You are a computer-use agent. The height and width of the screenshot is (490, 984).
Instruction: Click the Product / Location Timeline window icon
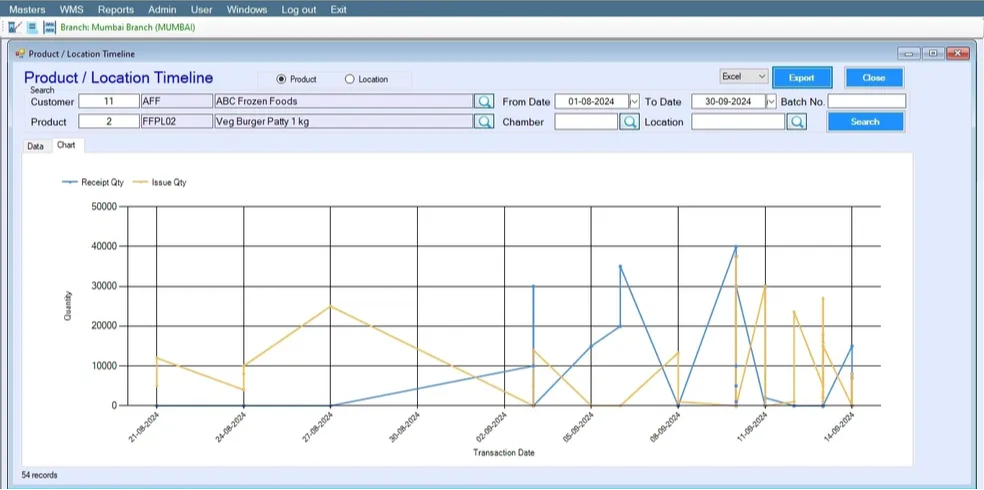[19, 54]
